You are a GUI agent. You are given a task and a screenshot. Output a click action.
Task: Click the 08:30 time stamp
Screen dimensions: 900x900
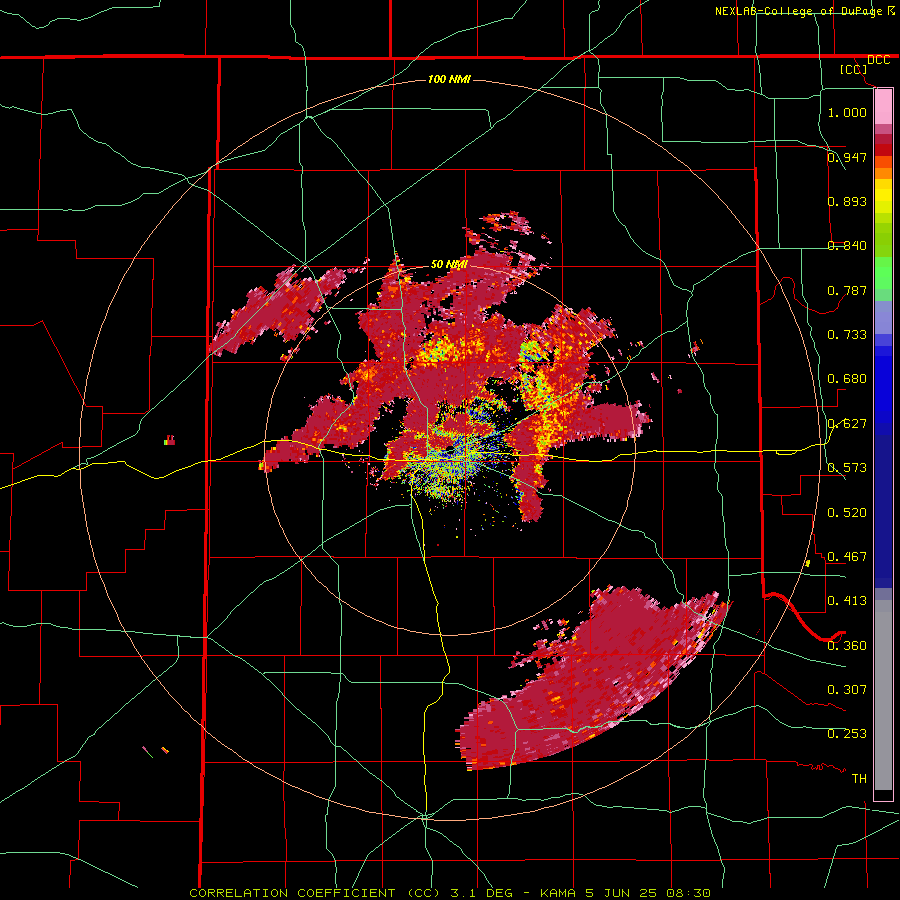688,893
